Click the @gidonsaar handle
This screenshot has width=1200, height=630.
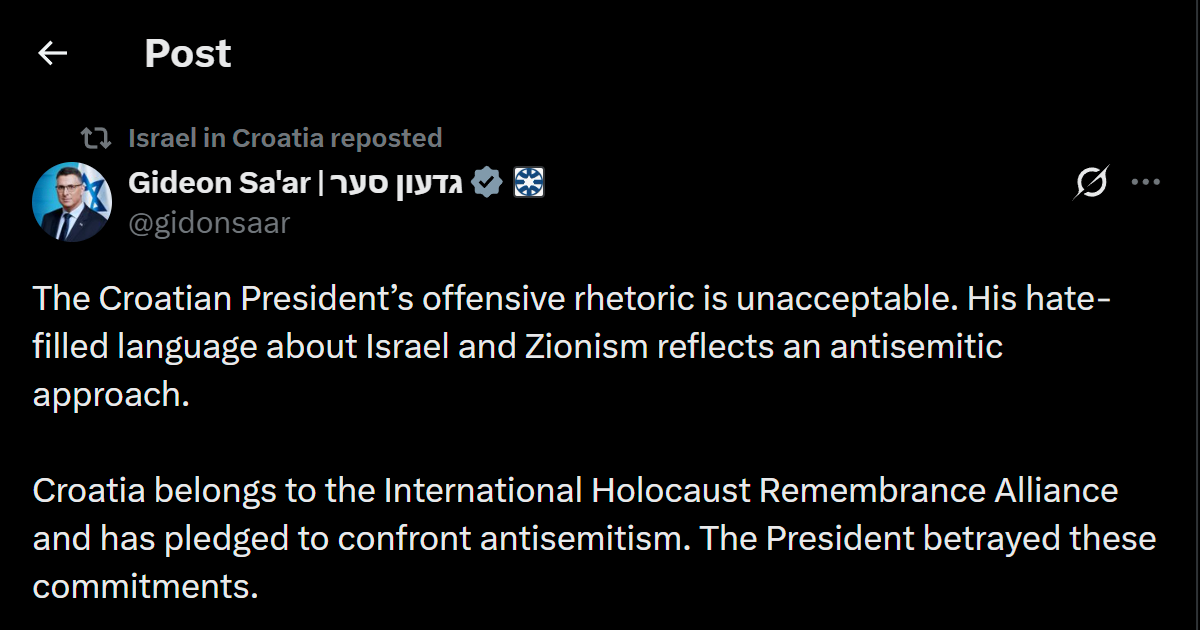209,223
